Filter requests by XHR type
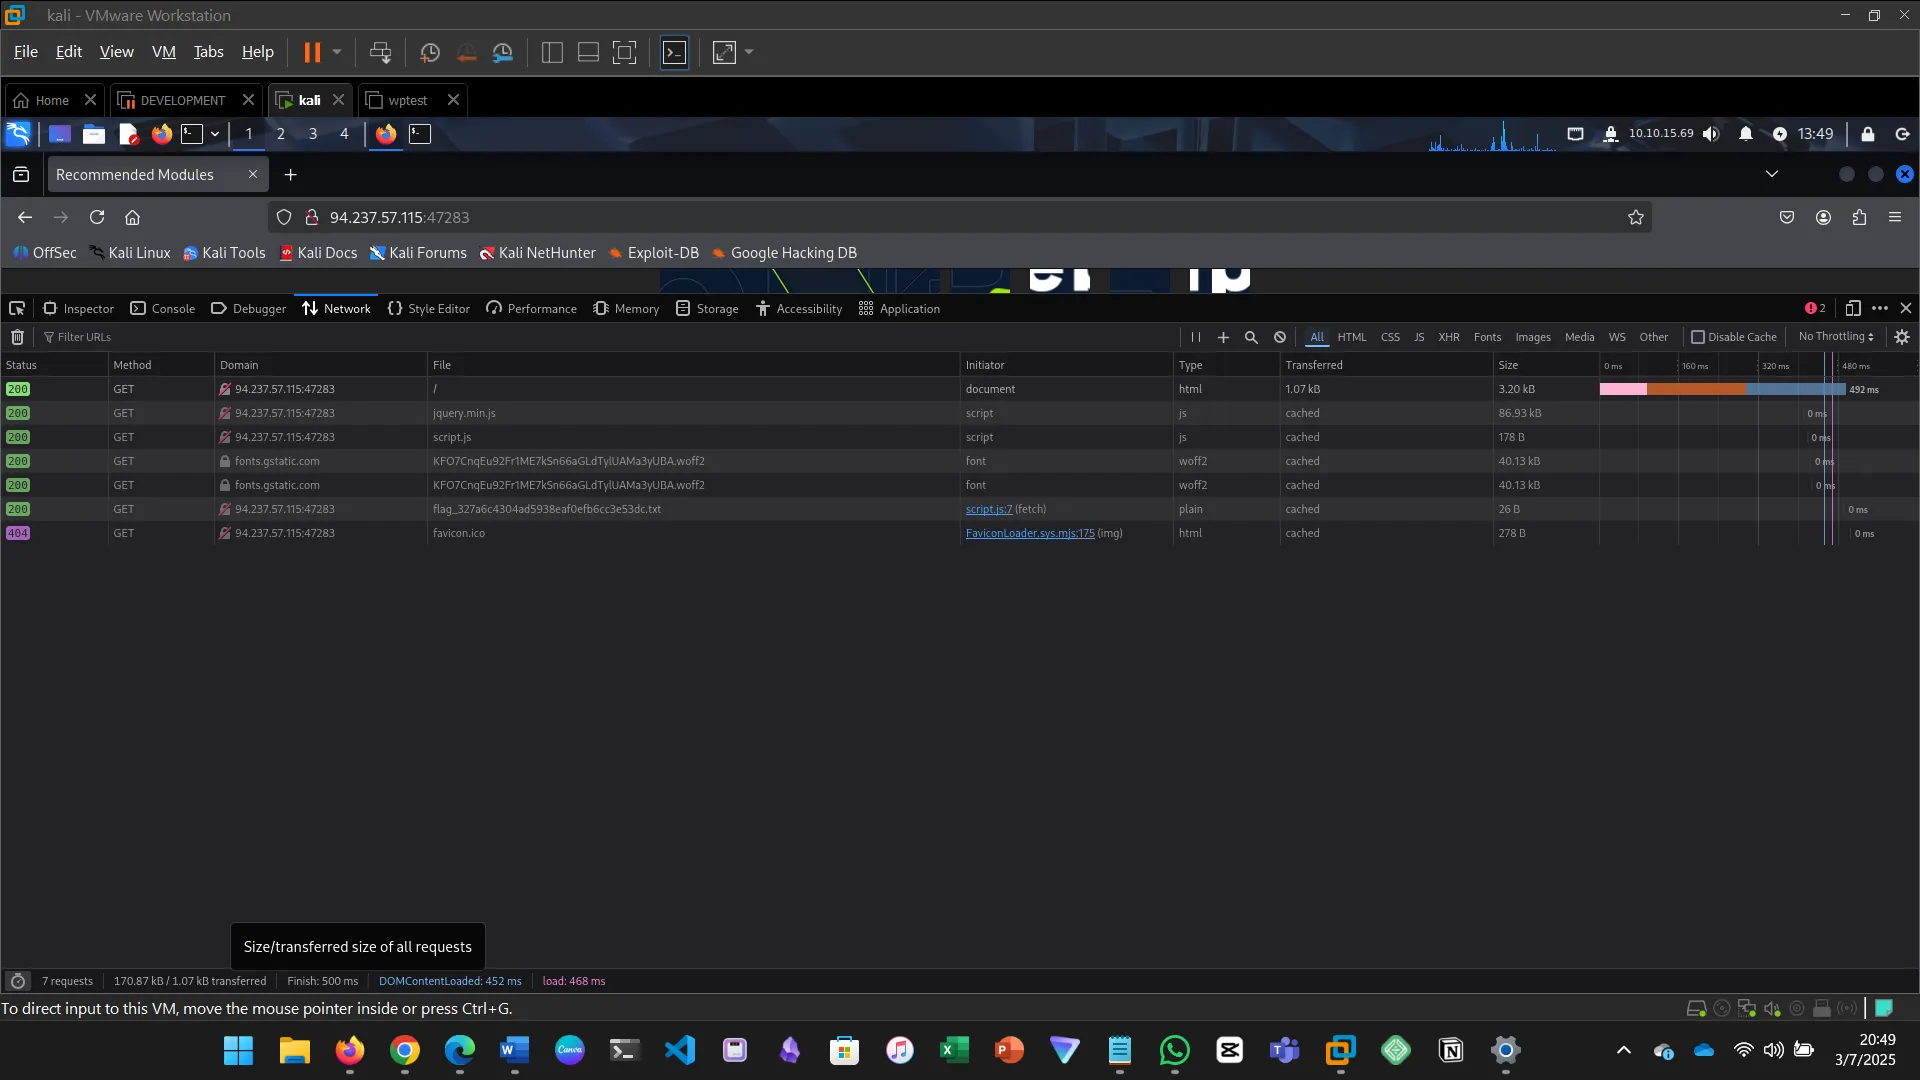Viewport: 1920px width, 1080px height. point(1449,337)
